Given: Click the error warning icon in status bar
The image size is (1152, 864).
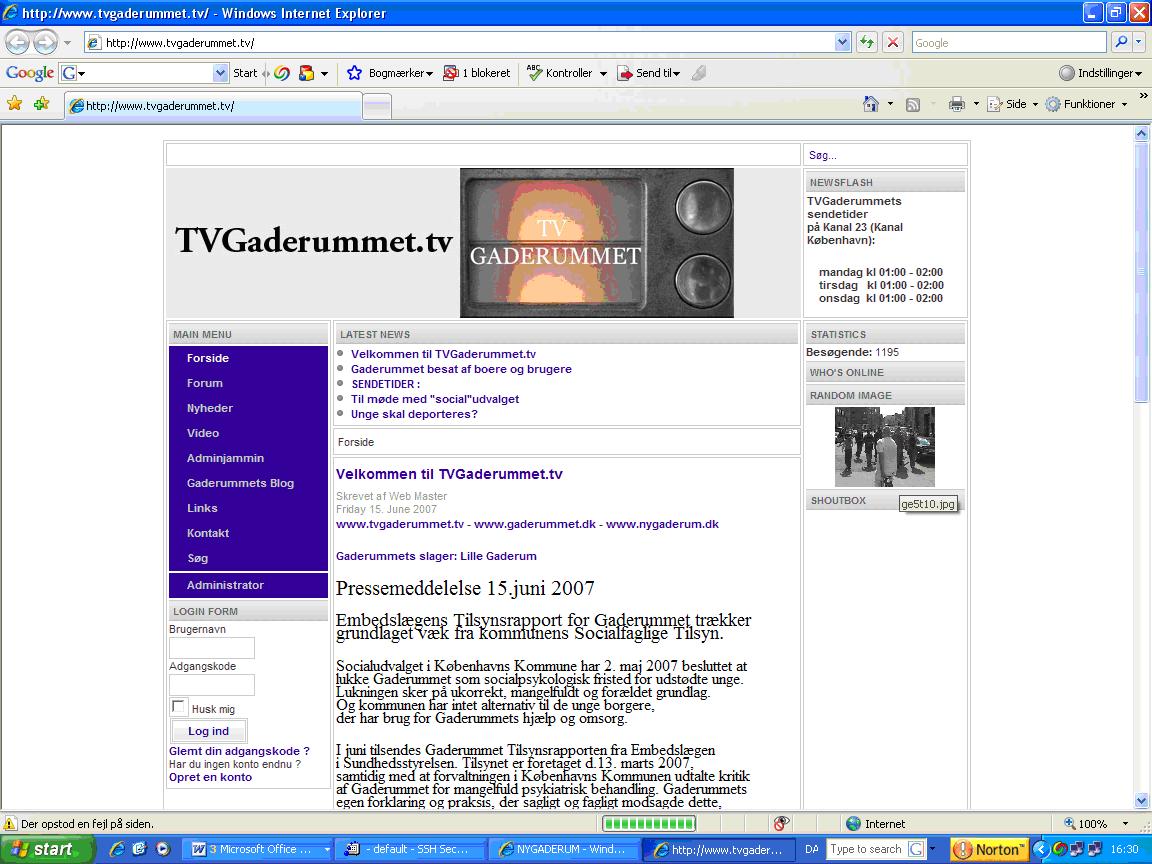Looking at the screenshot, I should coord(10,824).
